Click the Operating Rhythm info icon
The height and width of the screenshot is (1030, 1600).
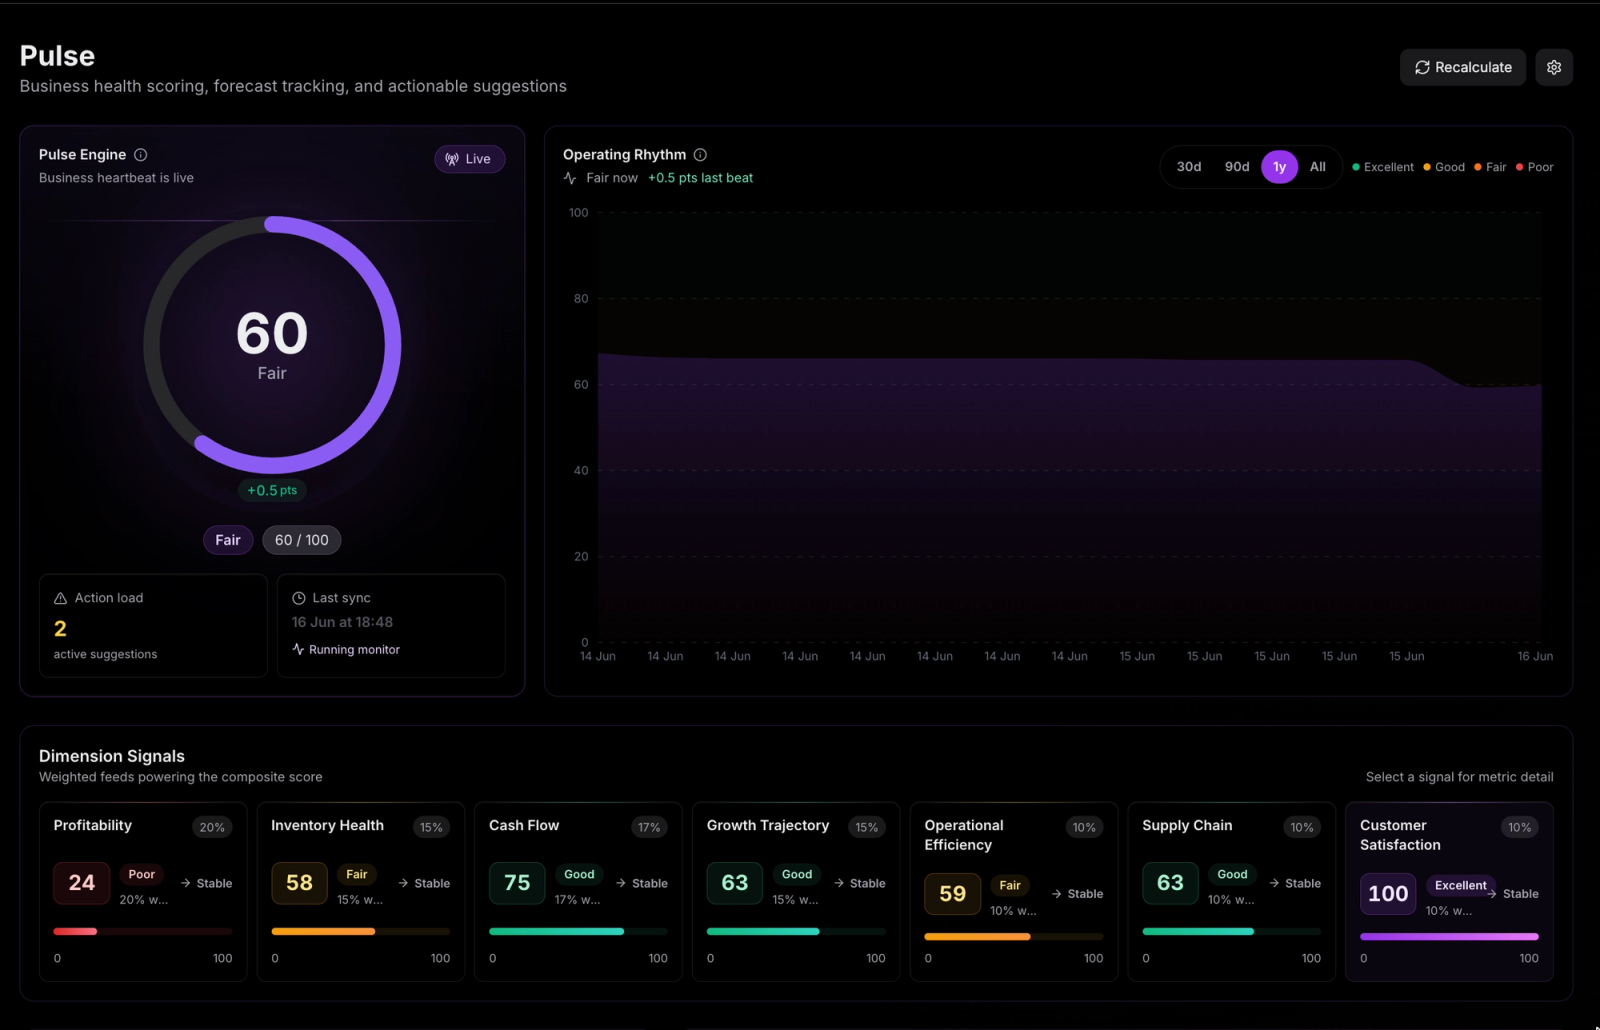tap(700, 154)
